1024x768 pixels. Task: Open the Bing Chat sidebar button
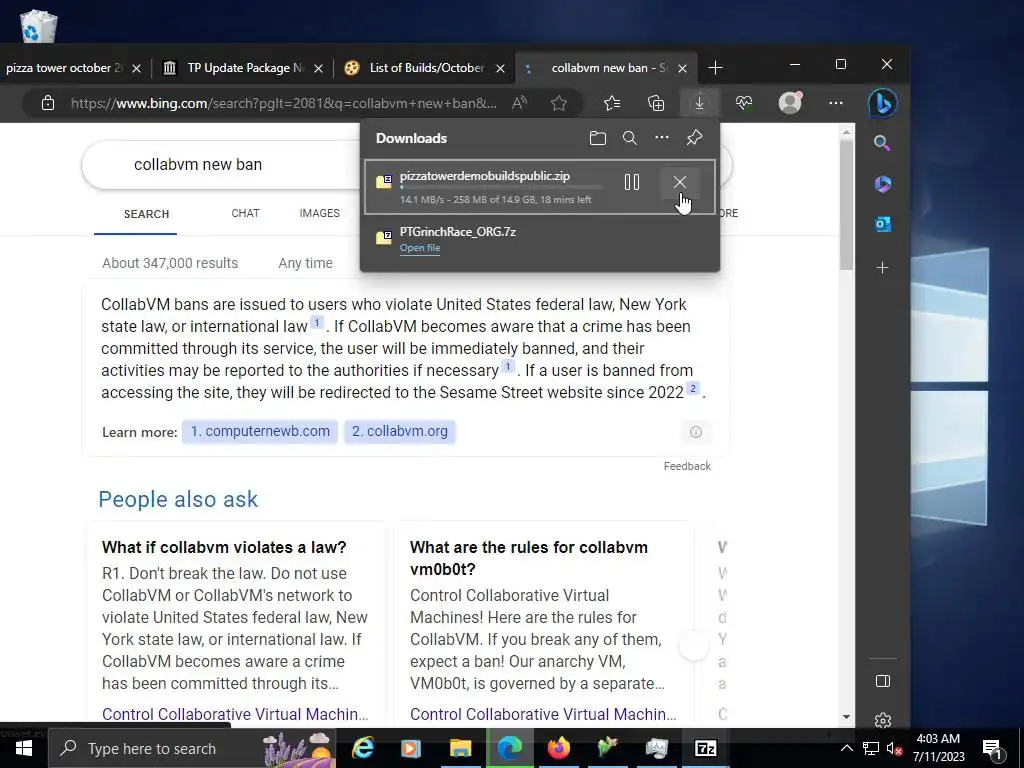point(882,103)
